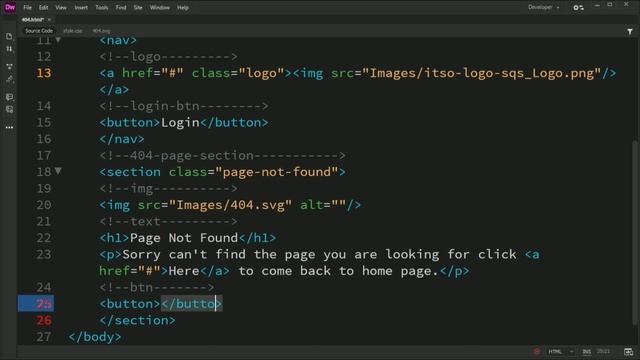Click line number 20 in gutter

coord(44,205)
